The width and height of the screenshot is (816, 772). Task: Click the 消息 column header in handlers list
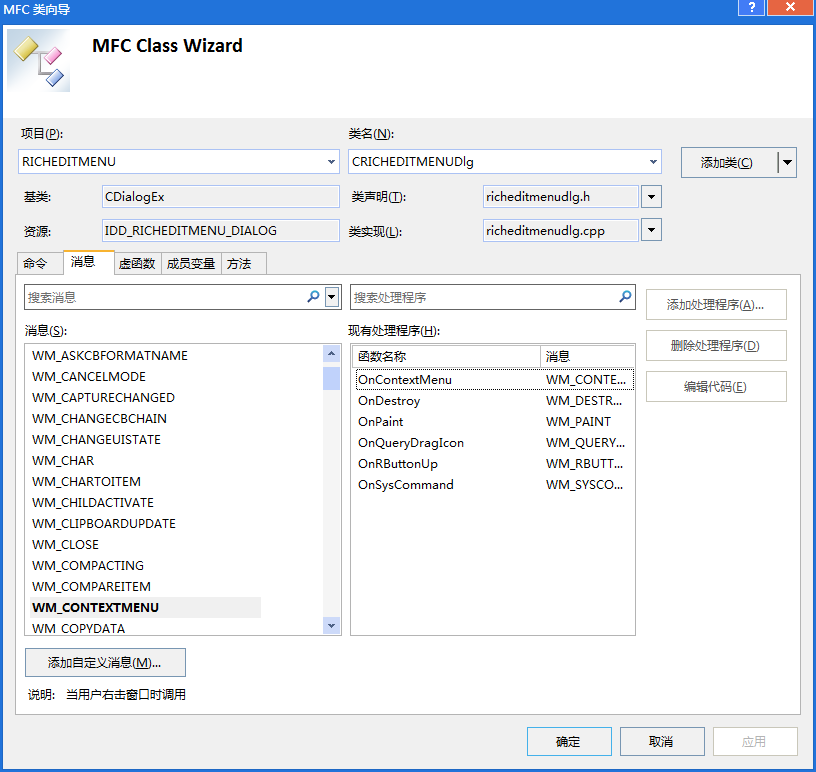pos(587,356)
